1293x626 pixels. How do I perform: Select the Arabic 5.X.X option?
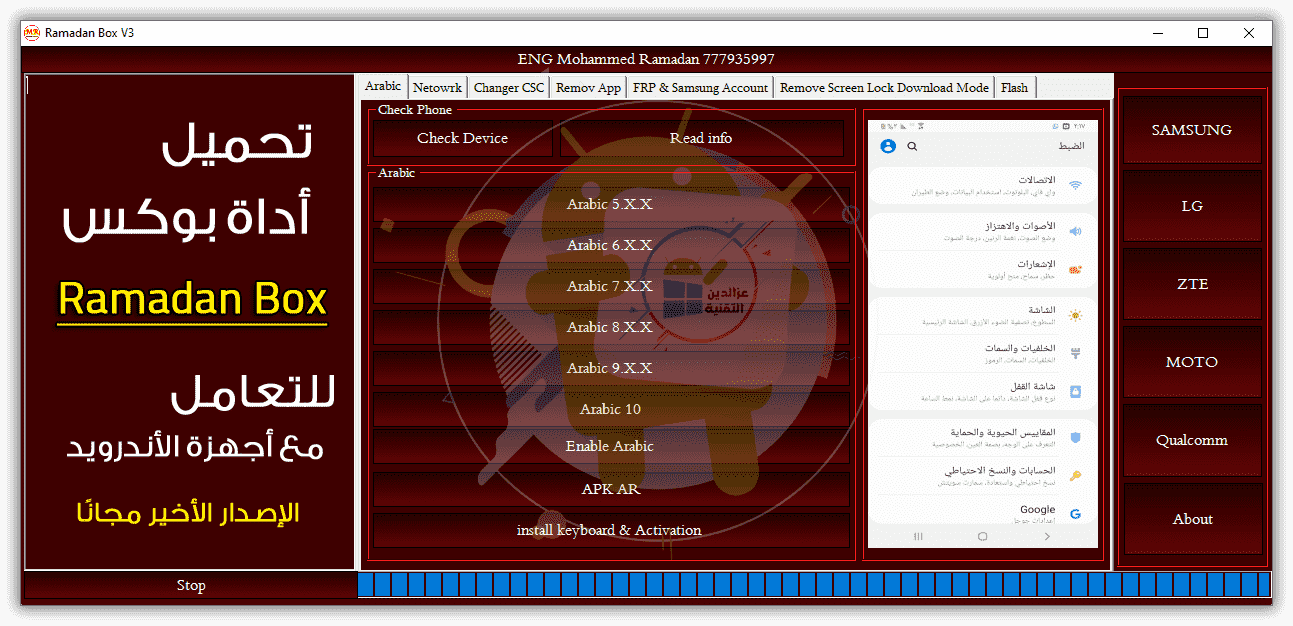click(610, 204)
